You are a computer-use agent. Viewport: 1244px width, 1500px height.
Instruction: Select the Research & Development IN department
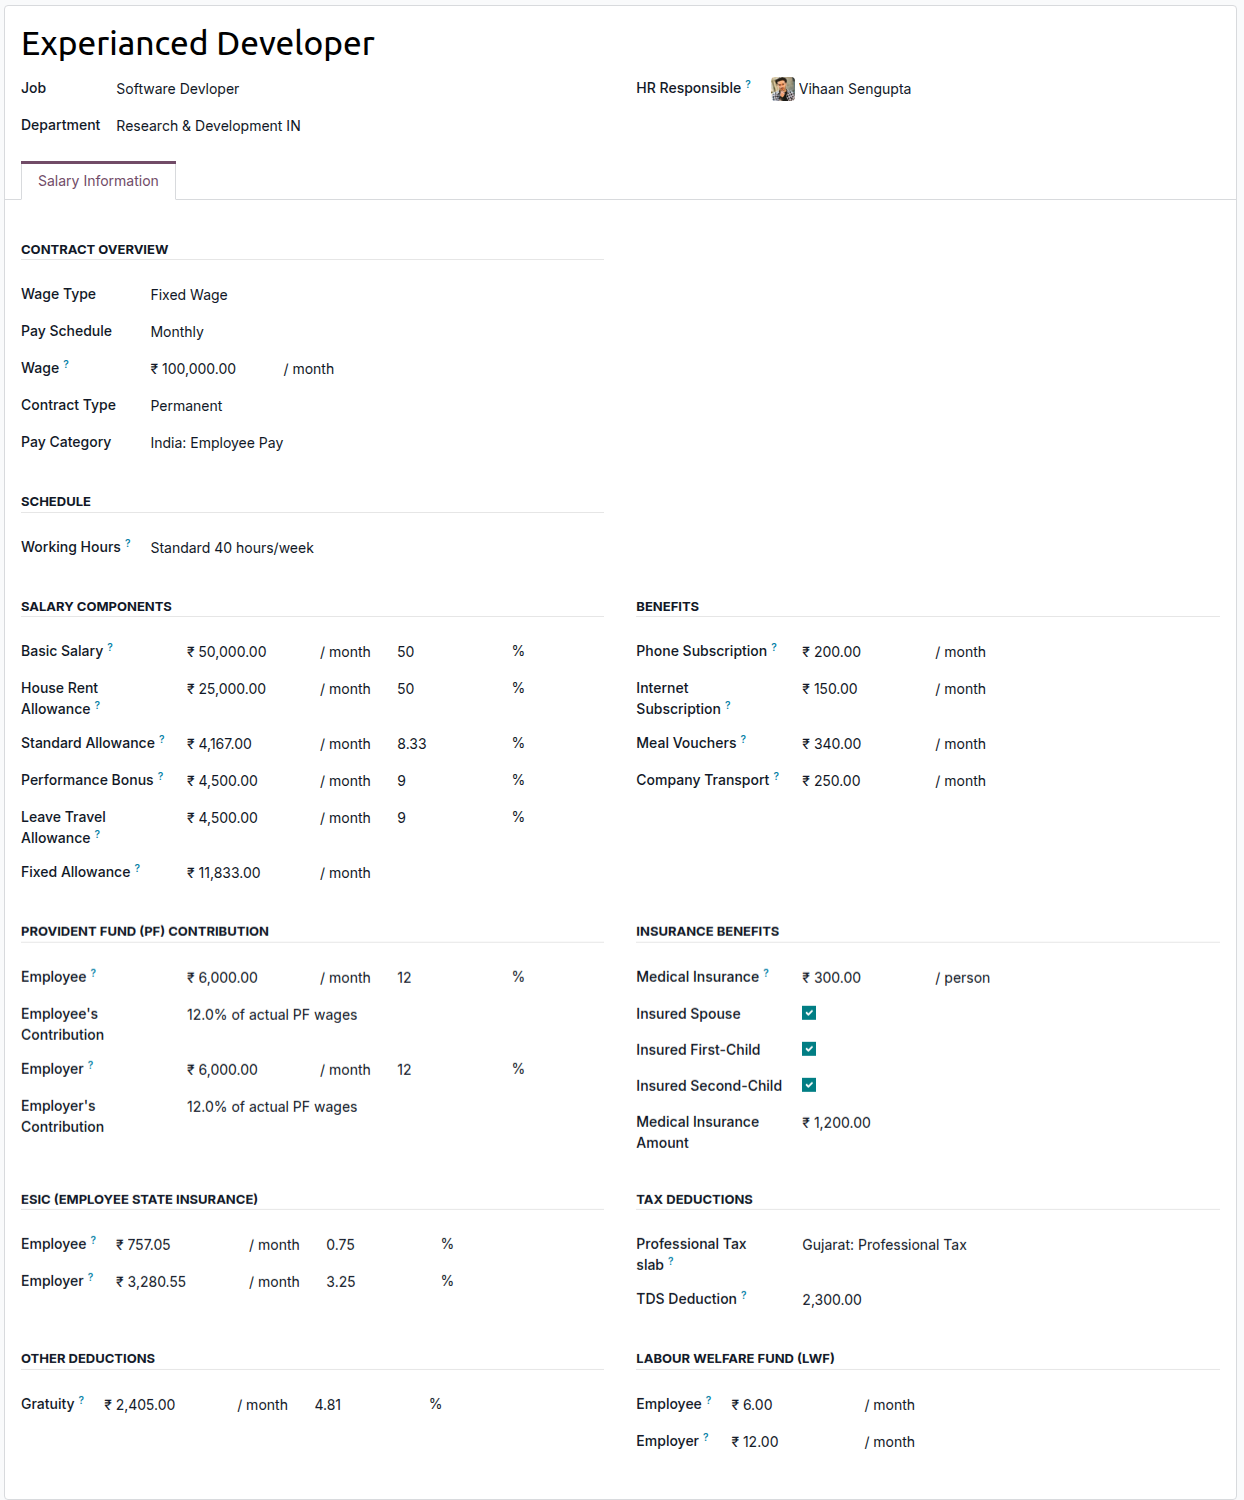[x=208, y=126]
